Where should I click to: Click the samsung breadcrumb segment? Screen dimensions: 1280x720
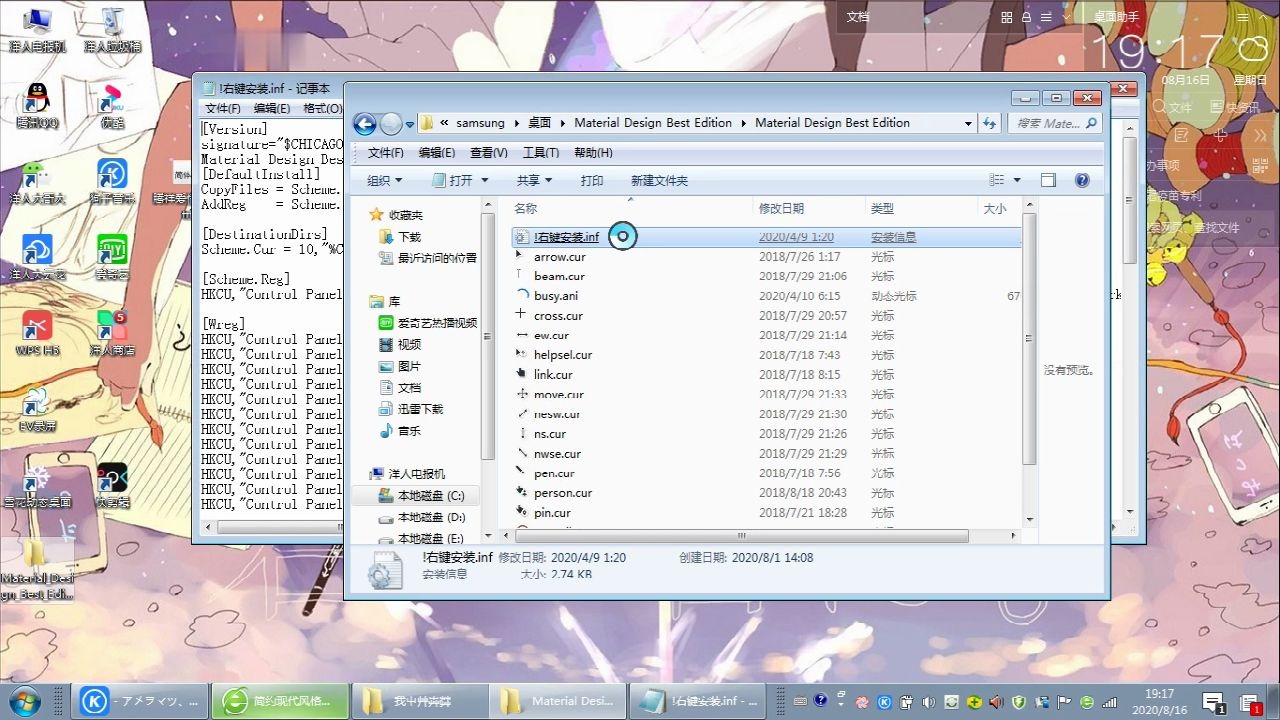coord(480,123)
